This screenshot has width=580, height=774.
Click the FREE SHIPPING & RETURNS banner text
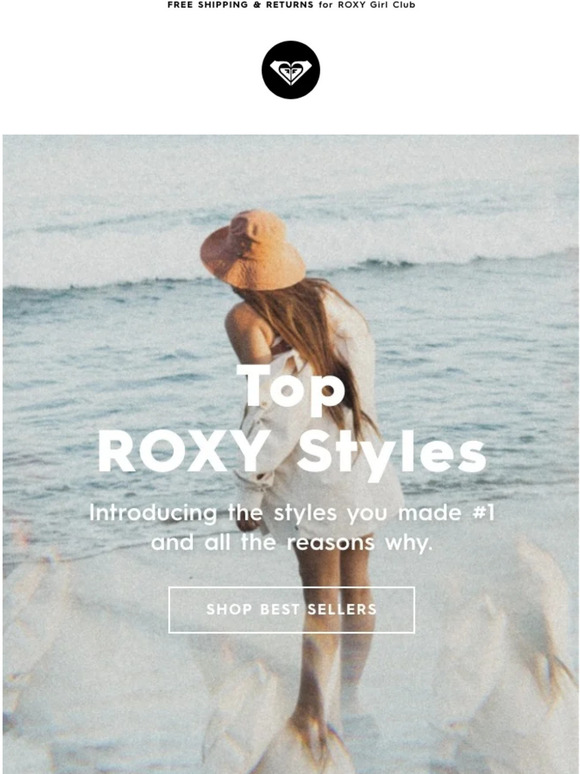(x=240, y=5)
